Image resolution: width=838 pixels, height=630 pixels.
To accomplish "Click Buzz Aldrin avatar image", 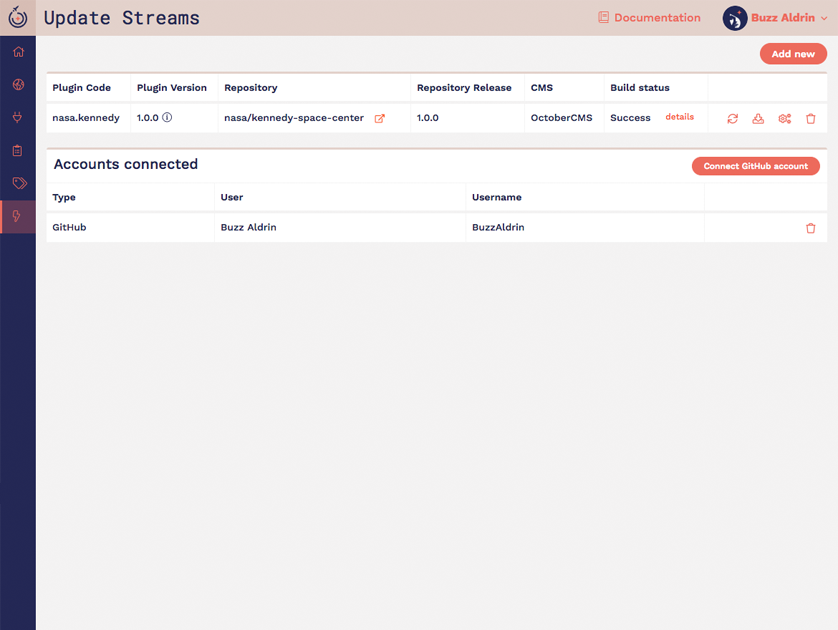I will 735,18.
